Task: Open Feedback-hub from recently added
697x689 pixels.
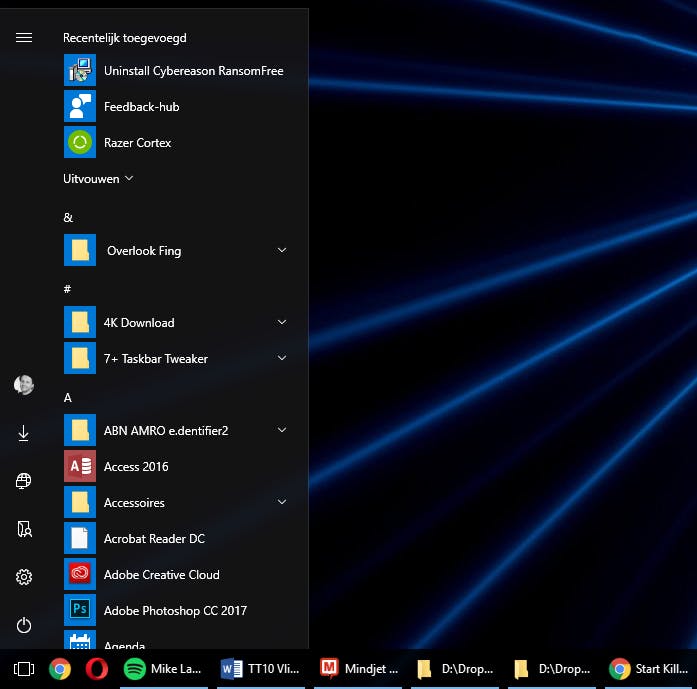Action: pos(141,107)
